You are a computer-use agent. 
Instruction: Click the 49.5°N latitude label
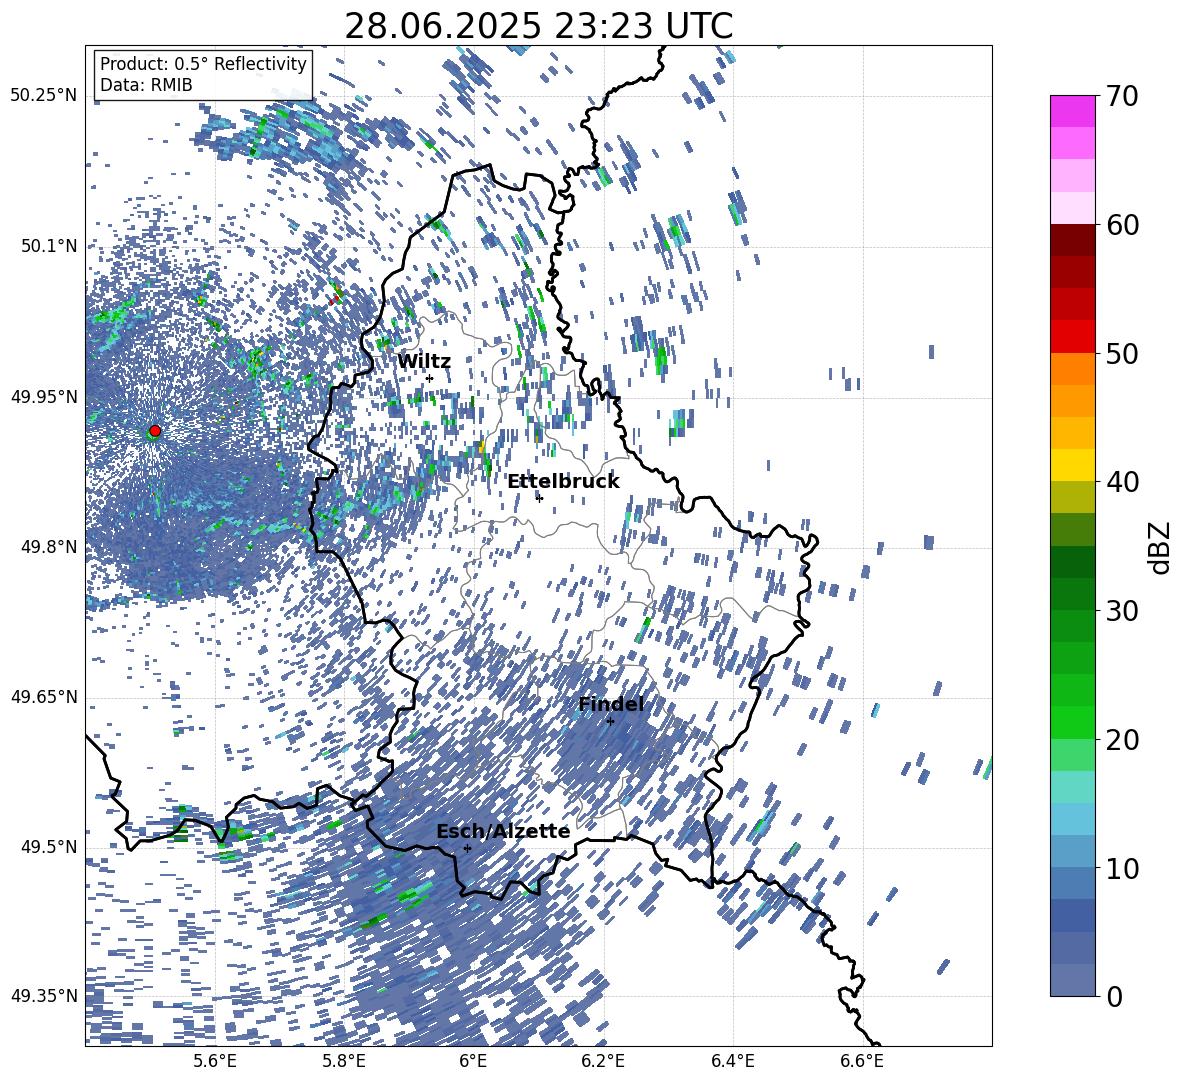click(x=48, y=847)
